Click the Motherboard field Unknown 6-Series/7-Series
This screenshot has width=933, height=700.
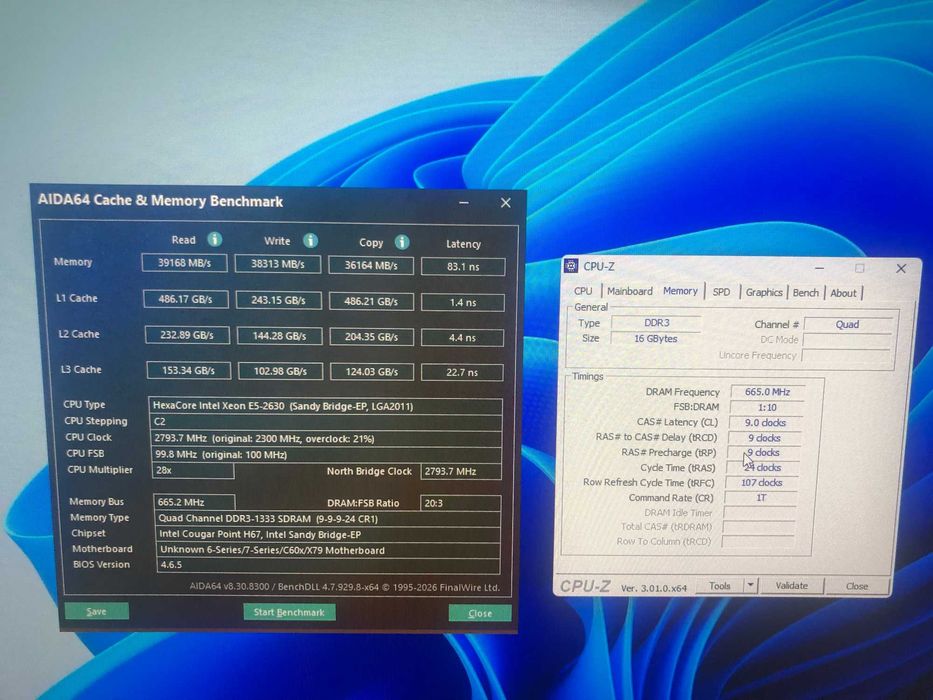328,551
